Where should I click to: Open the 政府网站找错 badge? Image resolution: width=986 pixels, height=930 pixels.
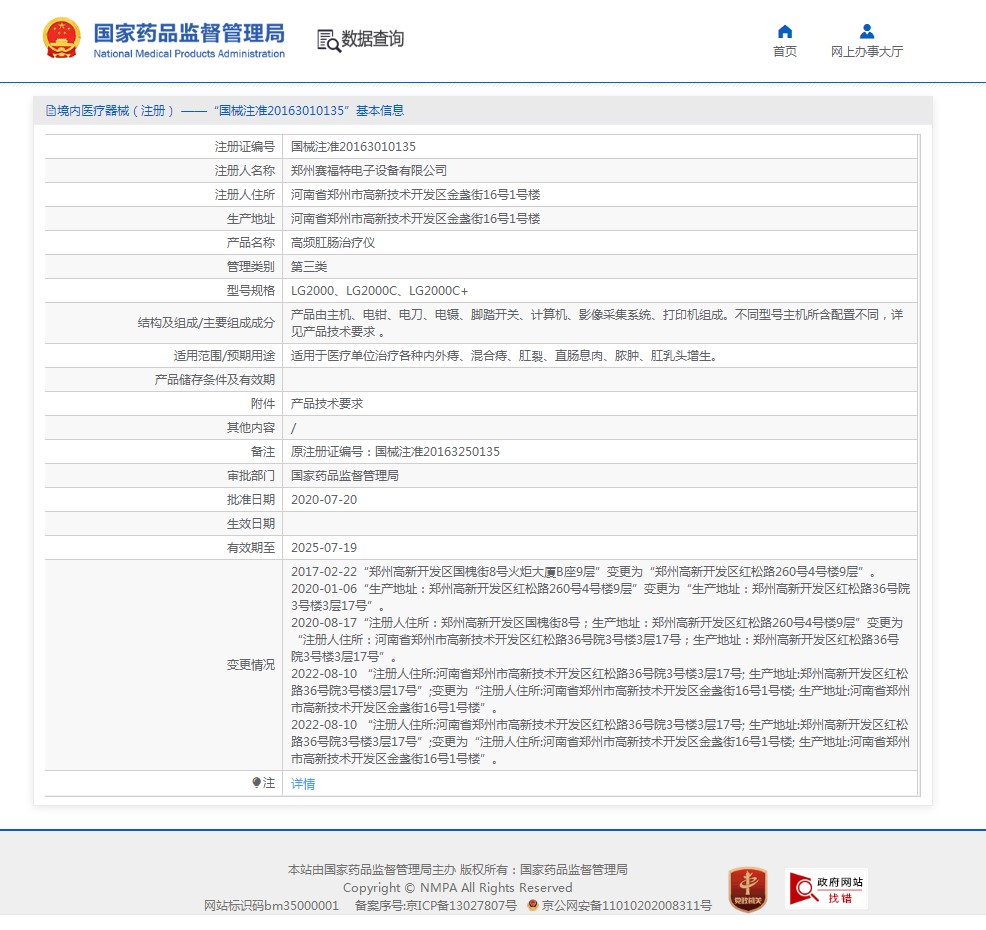(x=826, y=889)
